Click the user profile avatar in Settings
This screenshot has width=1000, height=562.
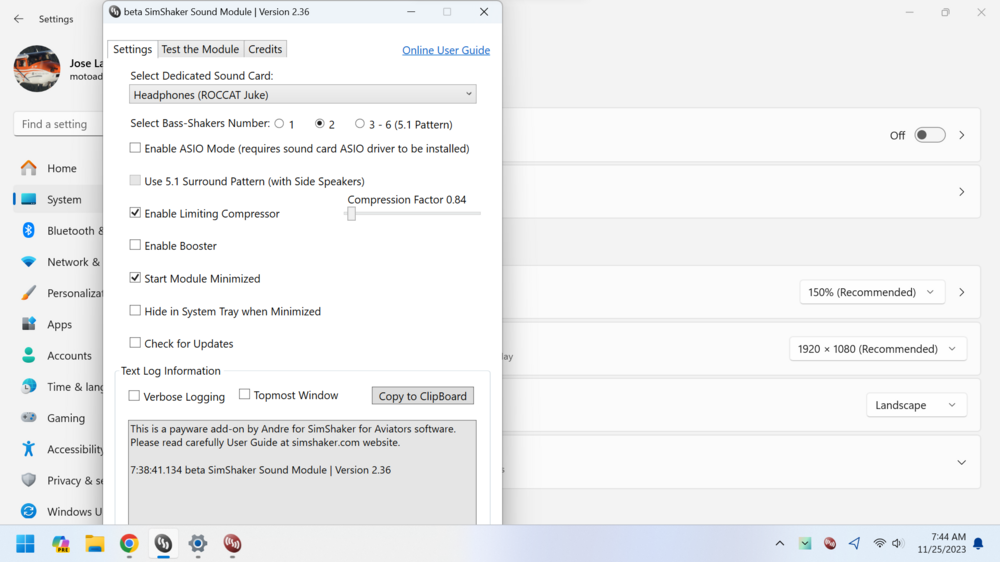(37, 68)
